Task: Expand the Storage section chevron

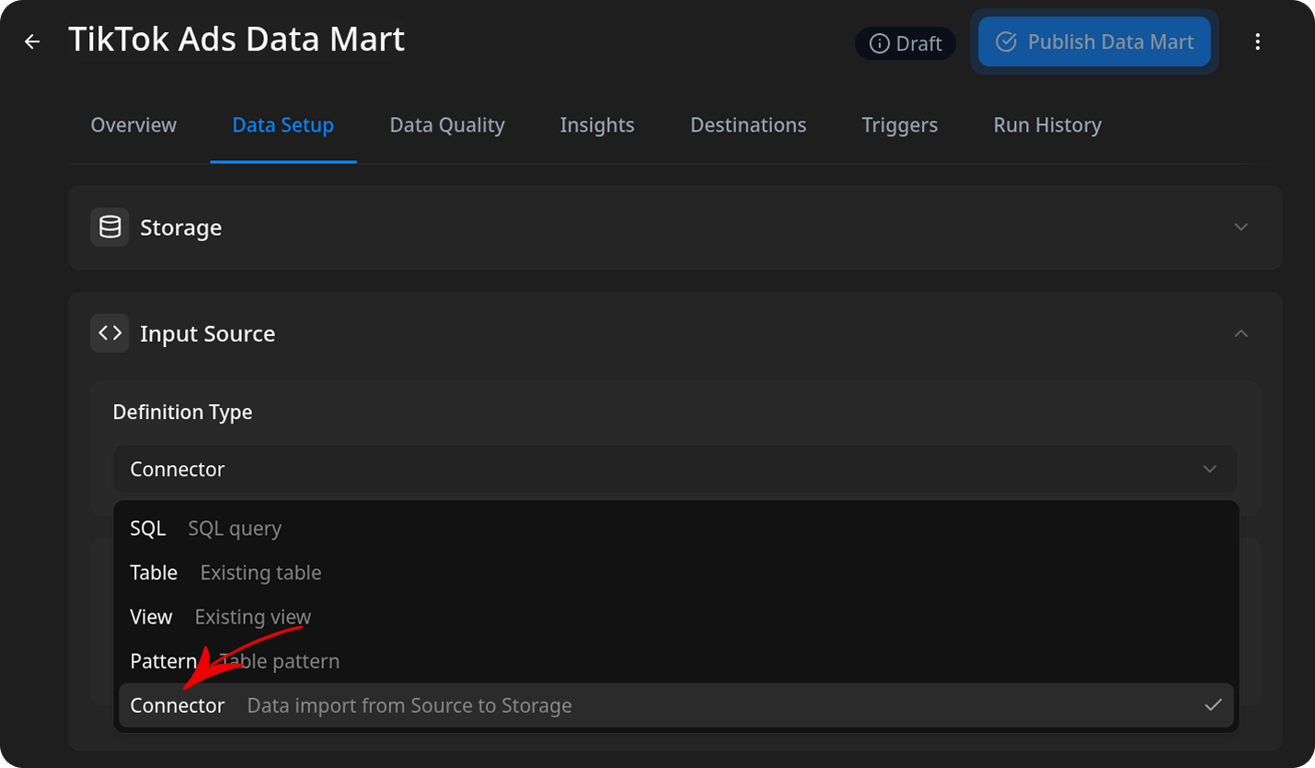Action: point(1241,227)
